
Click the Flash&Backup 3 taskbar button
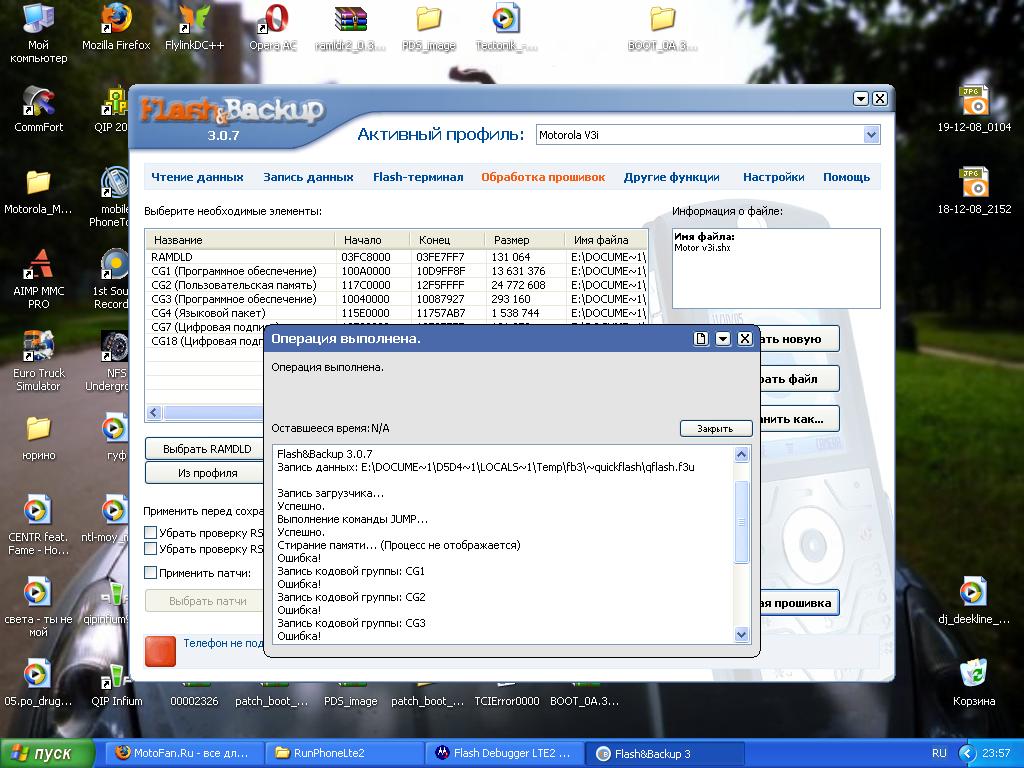point(665,754)
